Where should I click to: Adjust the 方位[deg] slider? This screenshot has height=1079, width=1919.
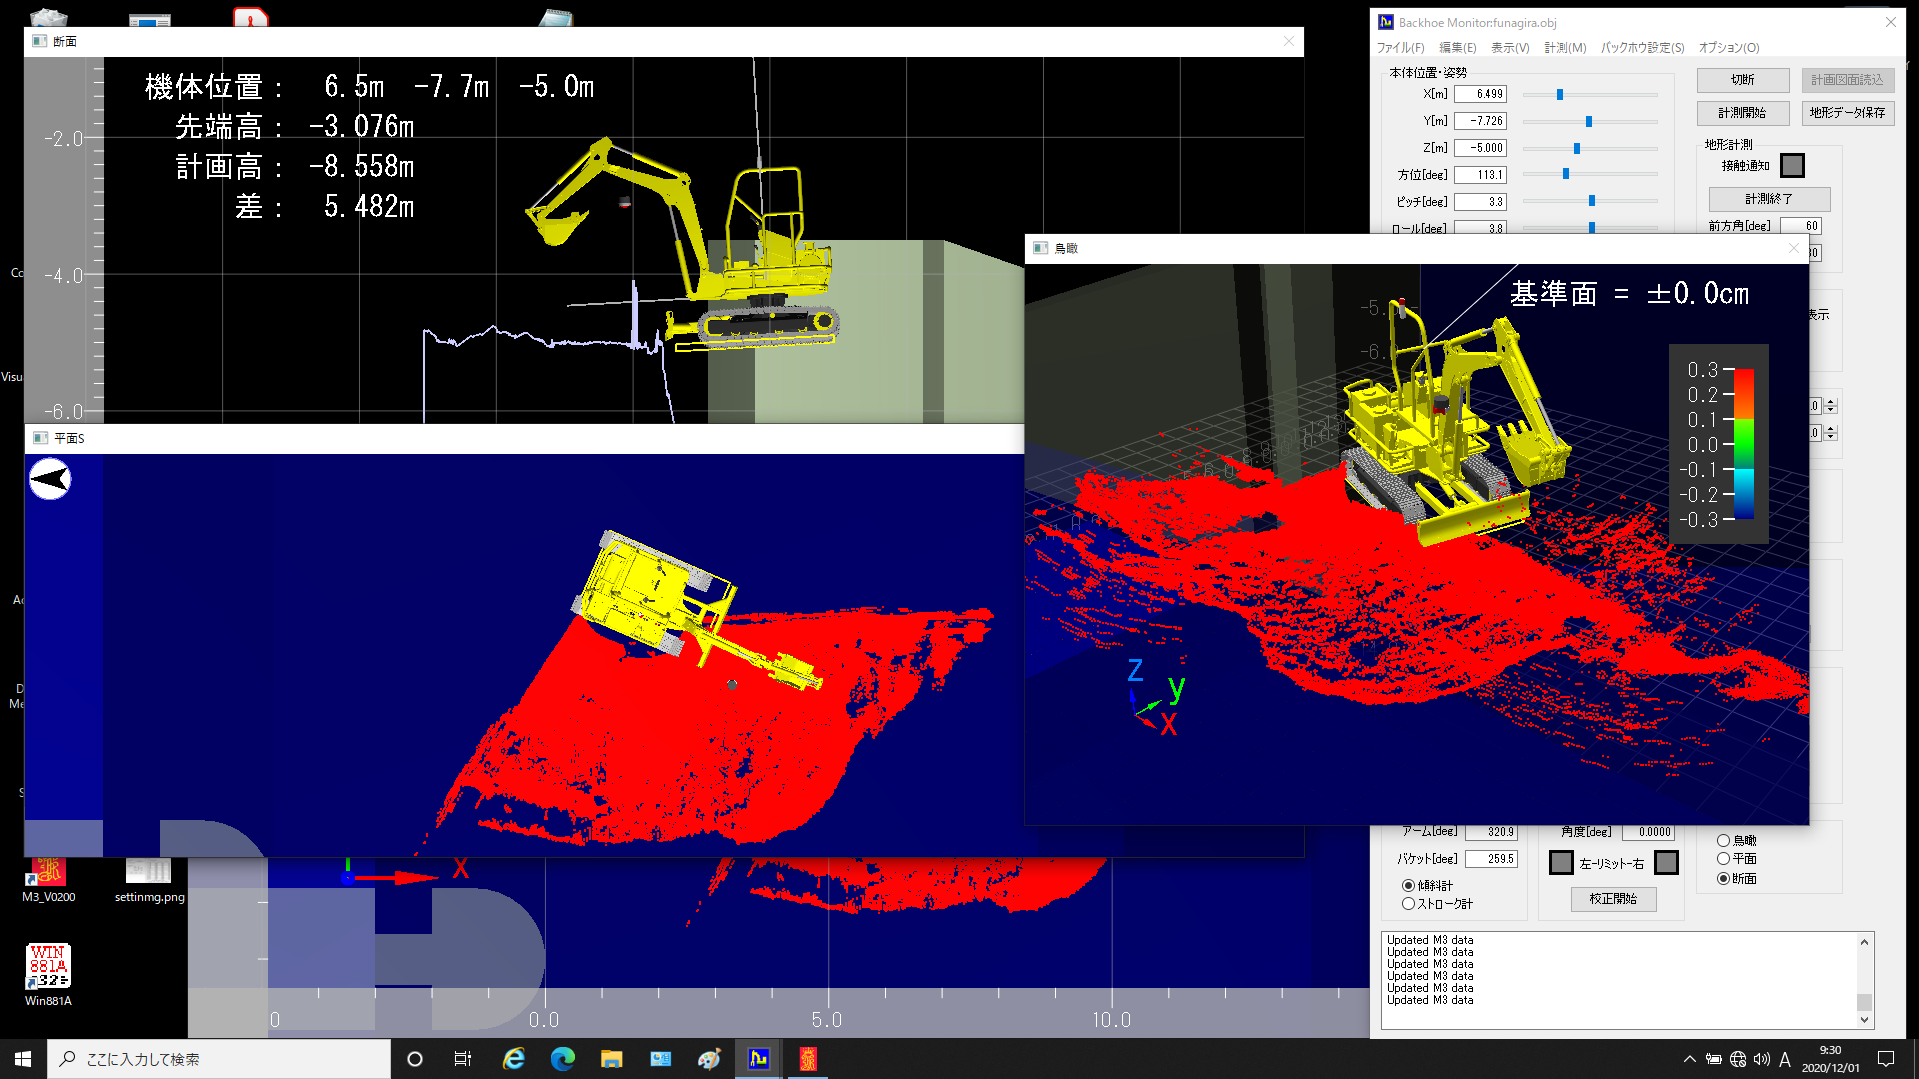1565,174
